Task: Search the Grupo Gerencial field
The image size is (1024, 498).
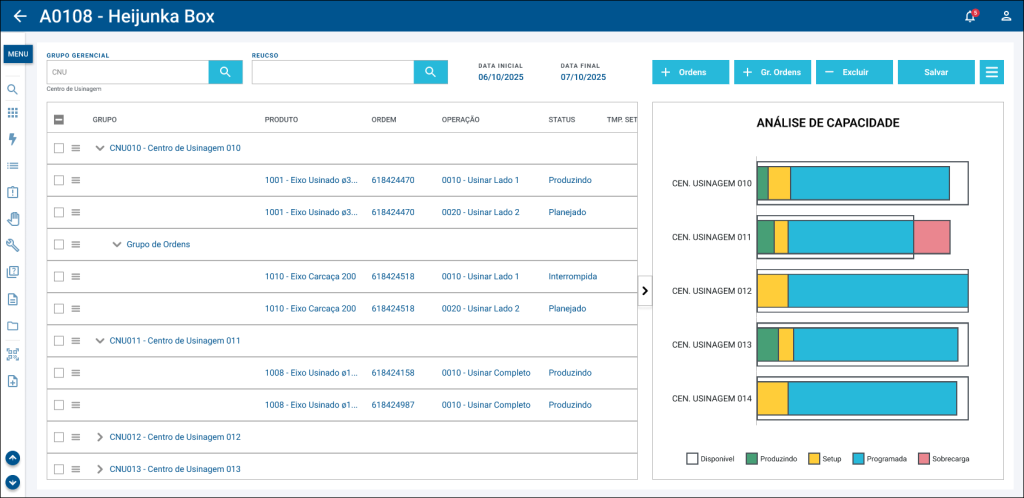Action: 225,72
